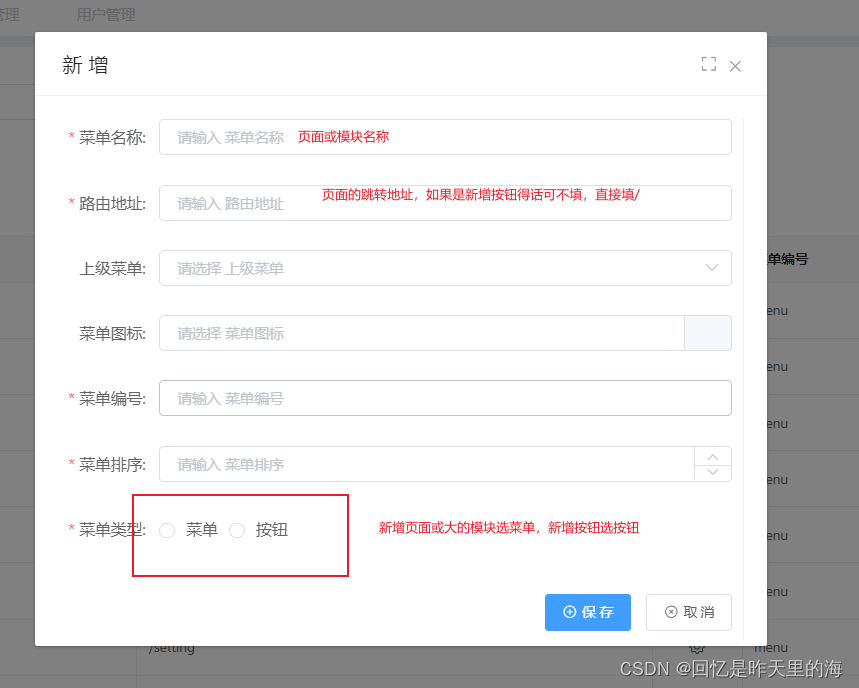Increase 菜单排序 with up arrow
This screenshot has height=688, width=859.
[x=713, y=456]
